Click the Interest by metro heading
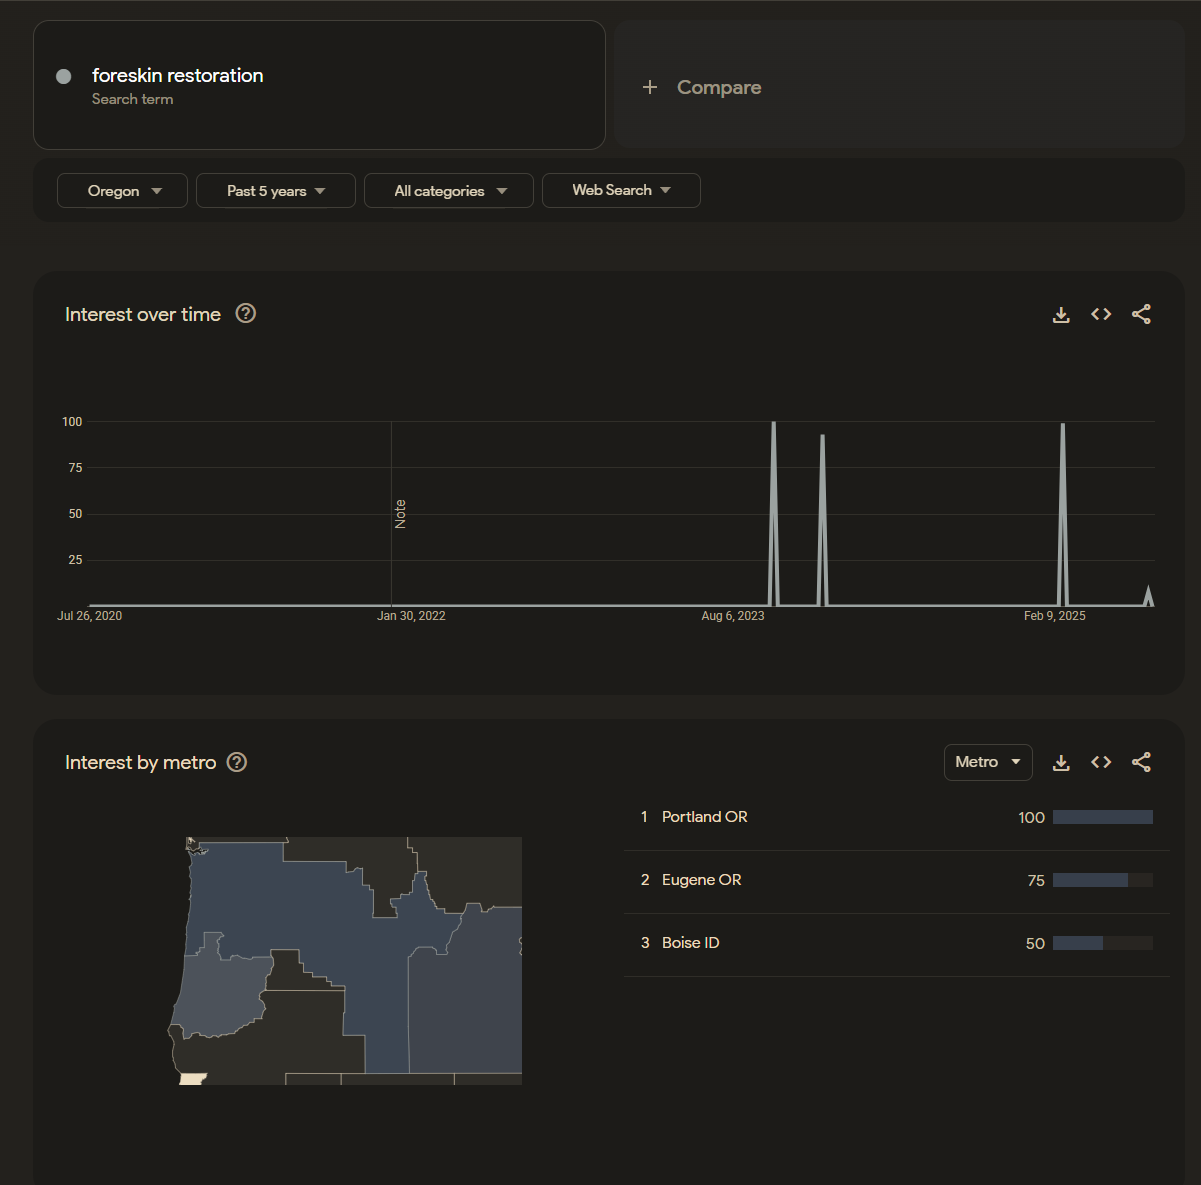The height and width of the screenshot is (1185, 1201). point(141,762)
